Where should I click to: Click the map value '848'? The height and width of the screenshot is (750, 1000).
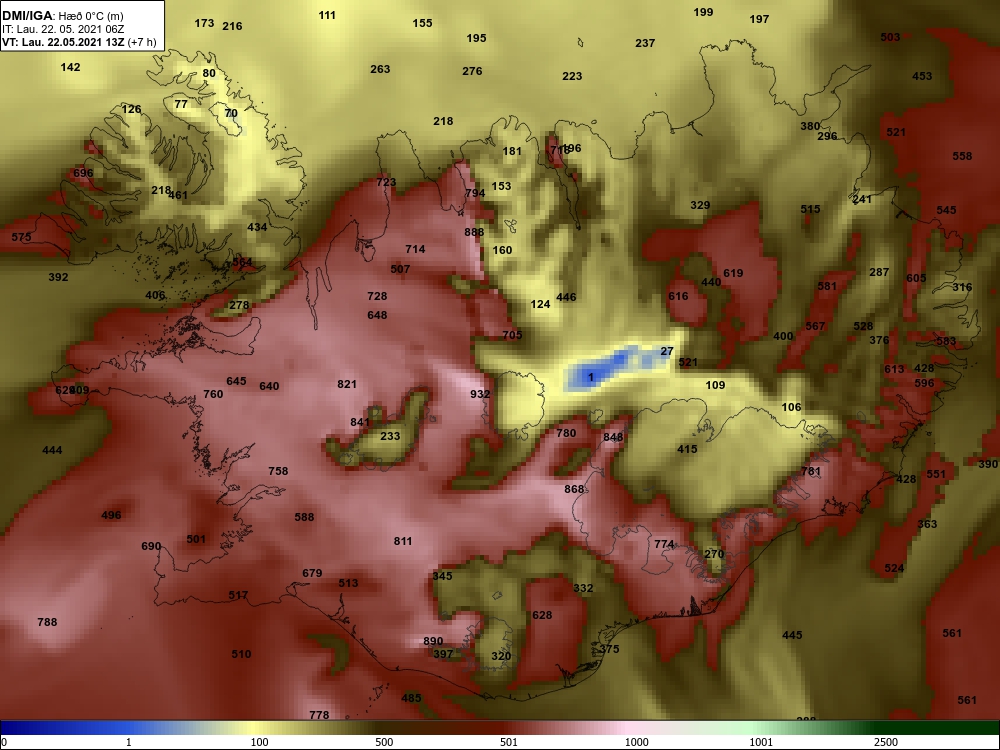coord(613,437)
